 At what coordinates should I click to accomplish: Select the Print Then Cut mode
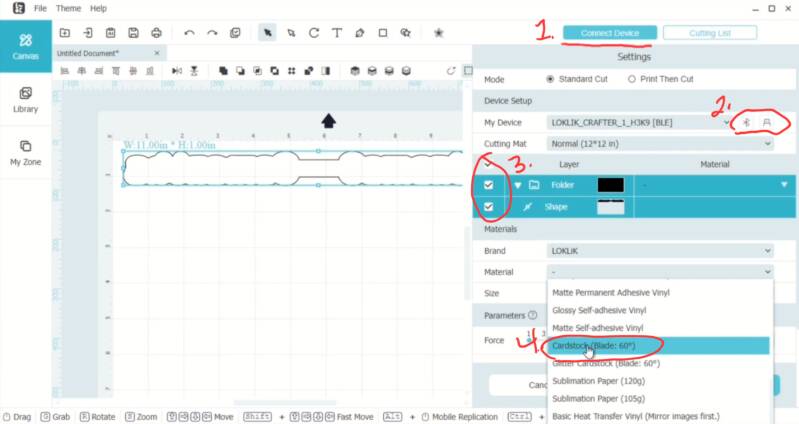661,79
